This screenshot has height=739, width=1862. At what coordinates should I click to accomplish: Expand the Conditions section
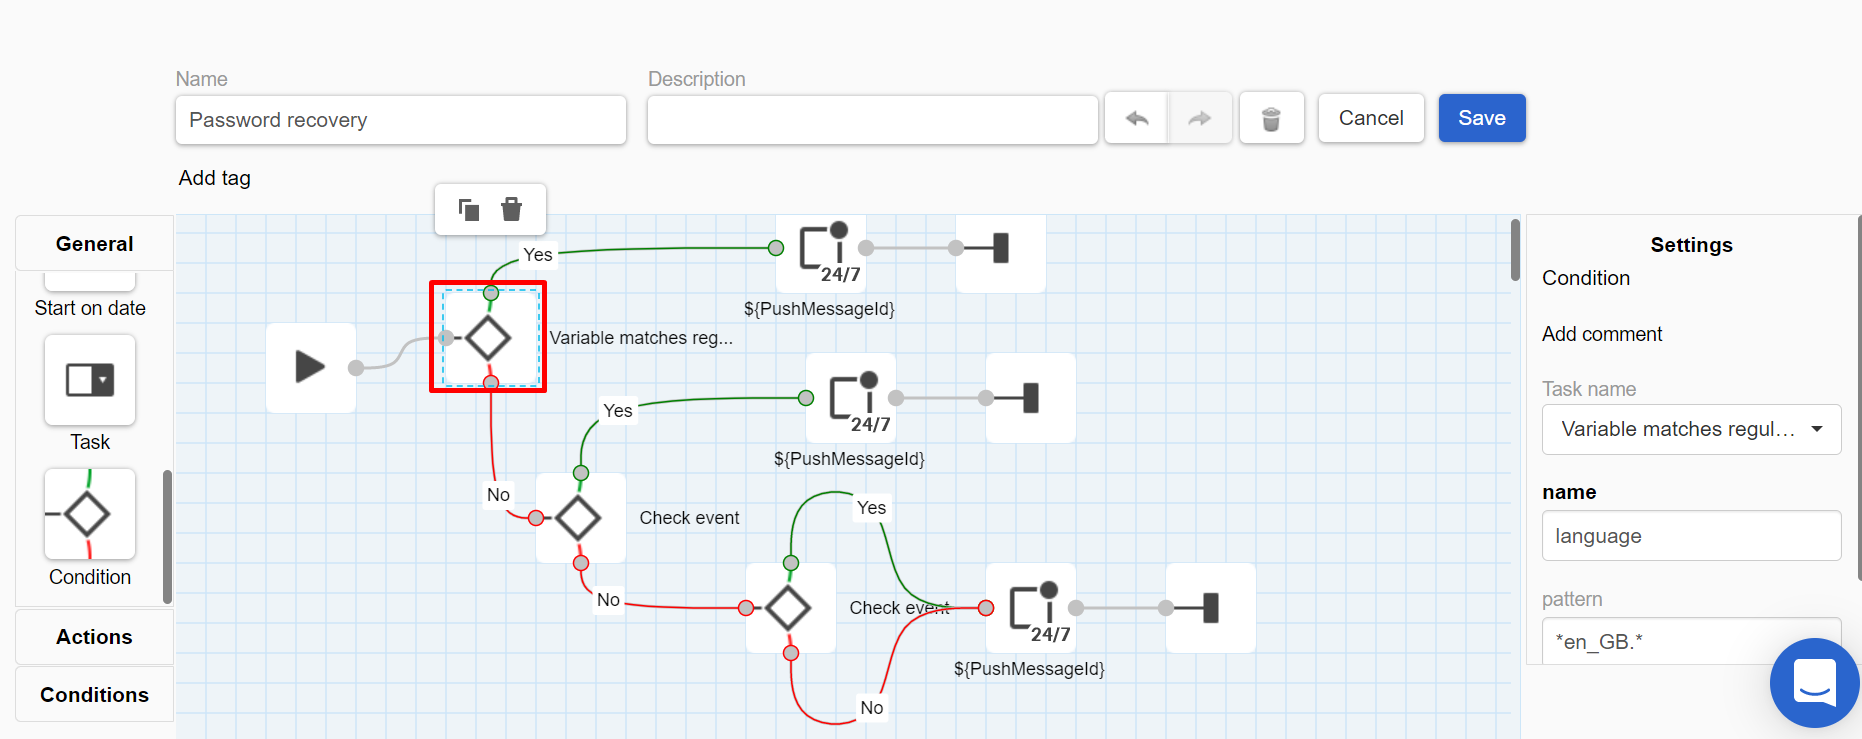click(94, 695)
